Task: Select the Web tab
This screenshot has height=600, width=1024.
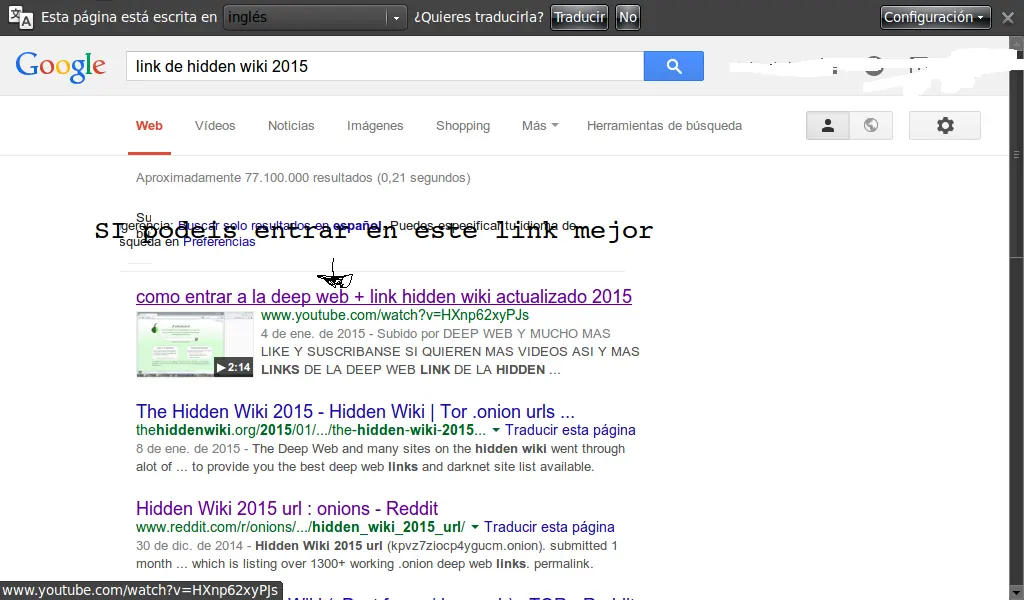Action: coord(149,126)
